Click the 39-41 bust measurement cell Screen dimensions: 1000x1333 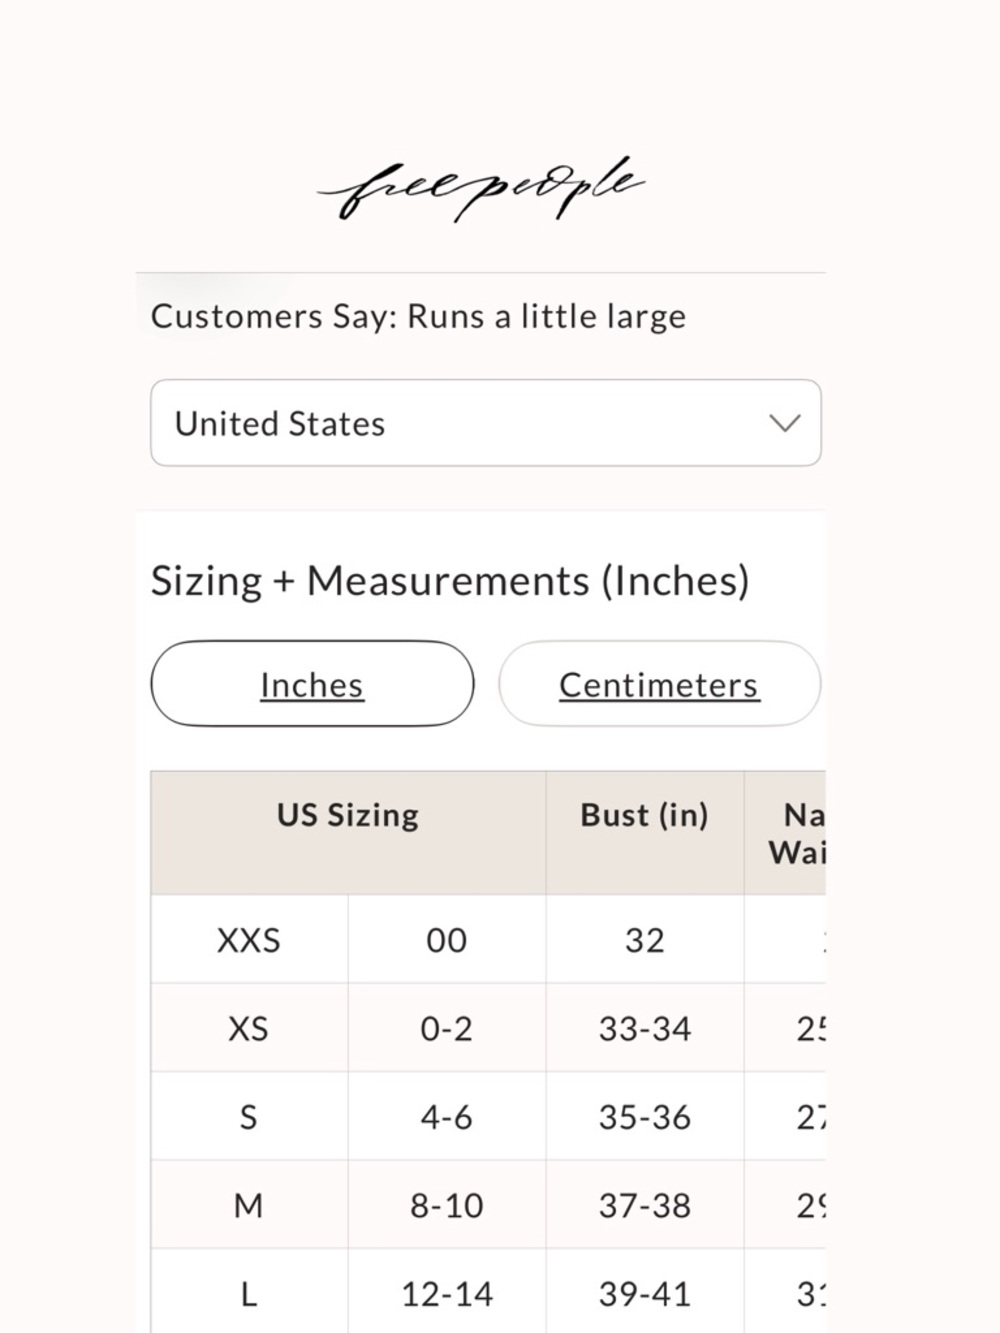pos(644,1294)
